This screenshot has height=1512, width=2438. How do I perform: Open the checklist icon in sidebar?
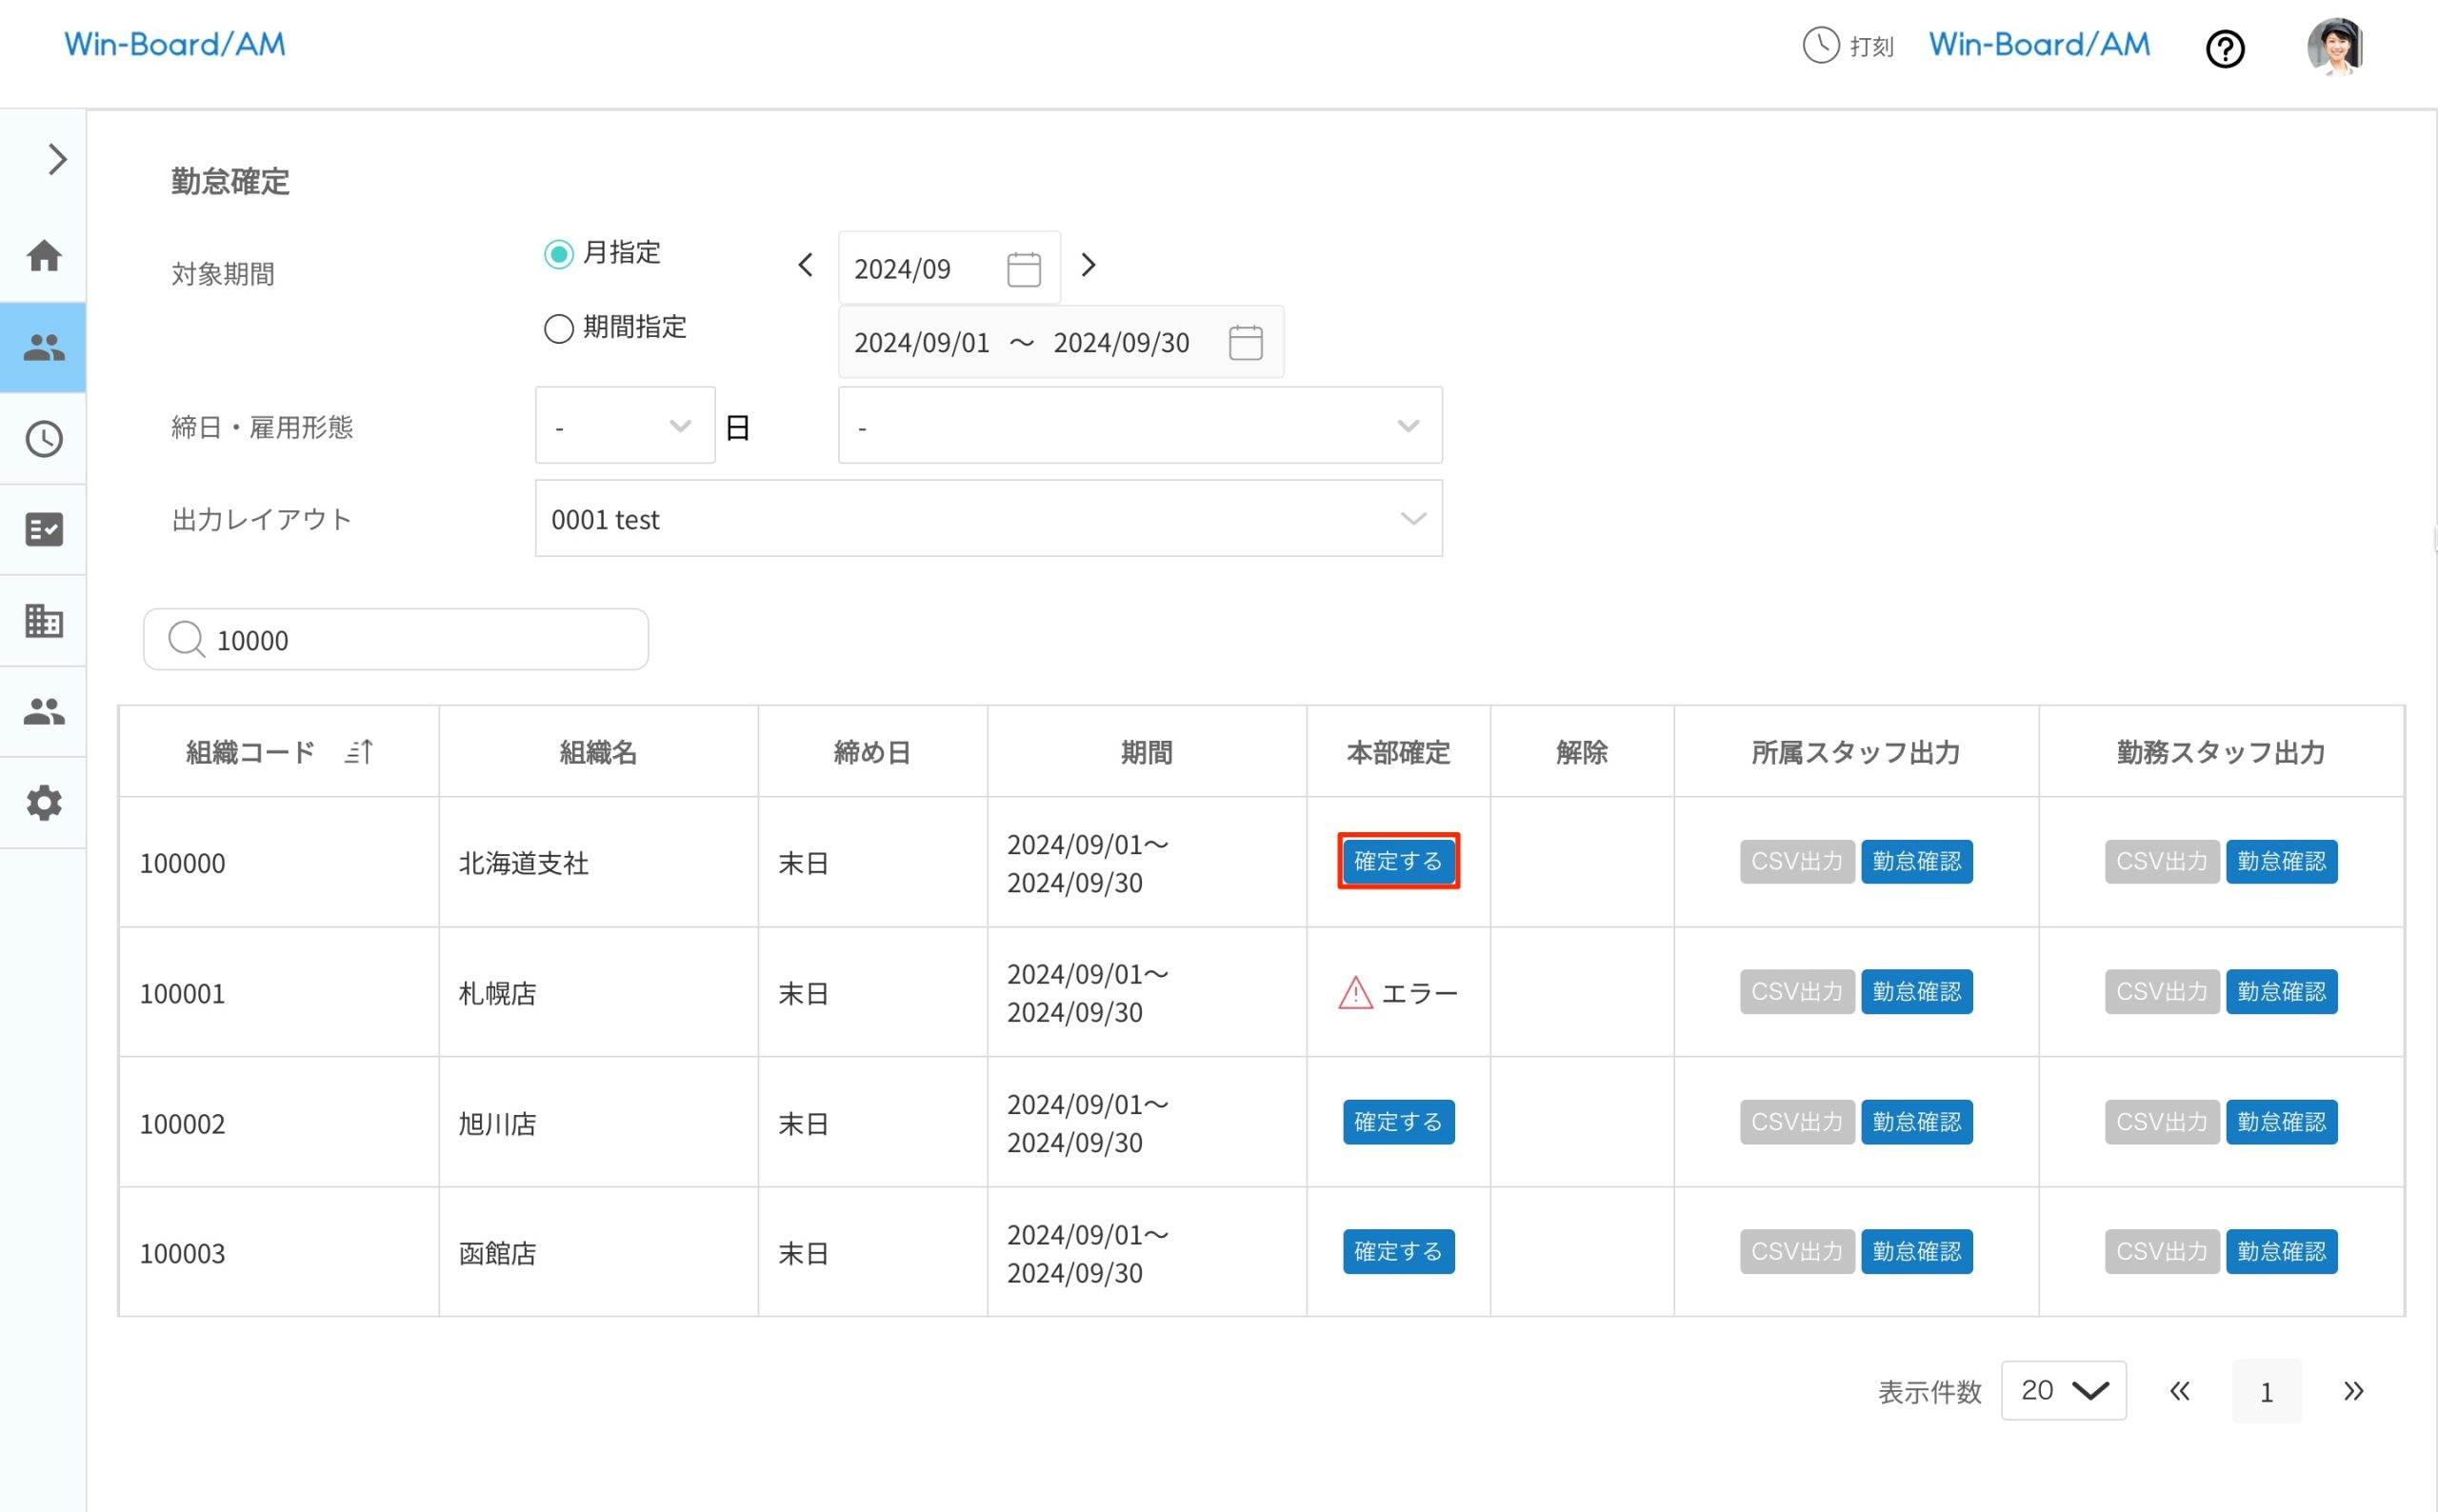[x=44, y=529]
